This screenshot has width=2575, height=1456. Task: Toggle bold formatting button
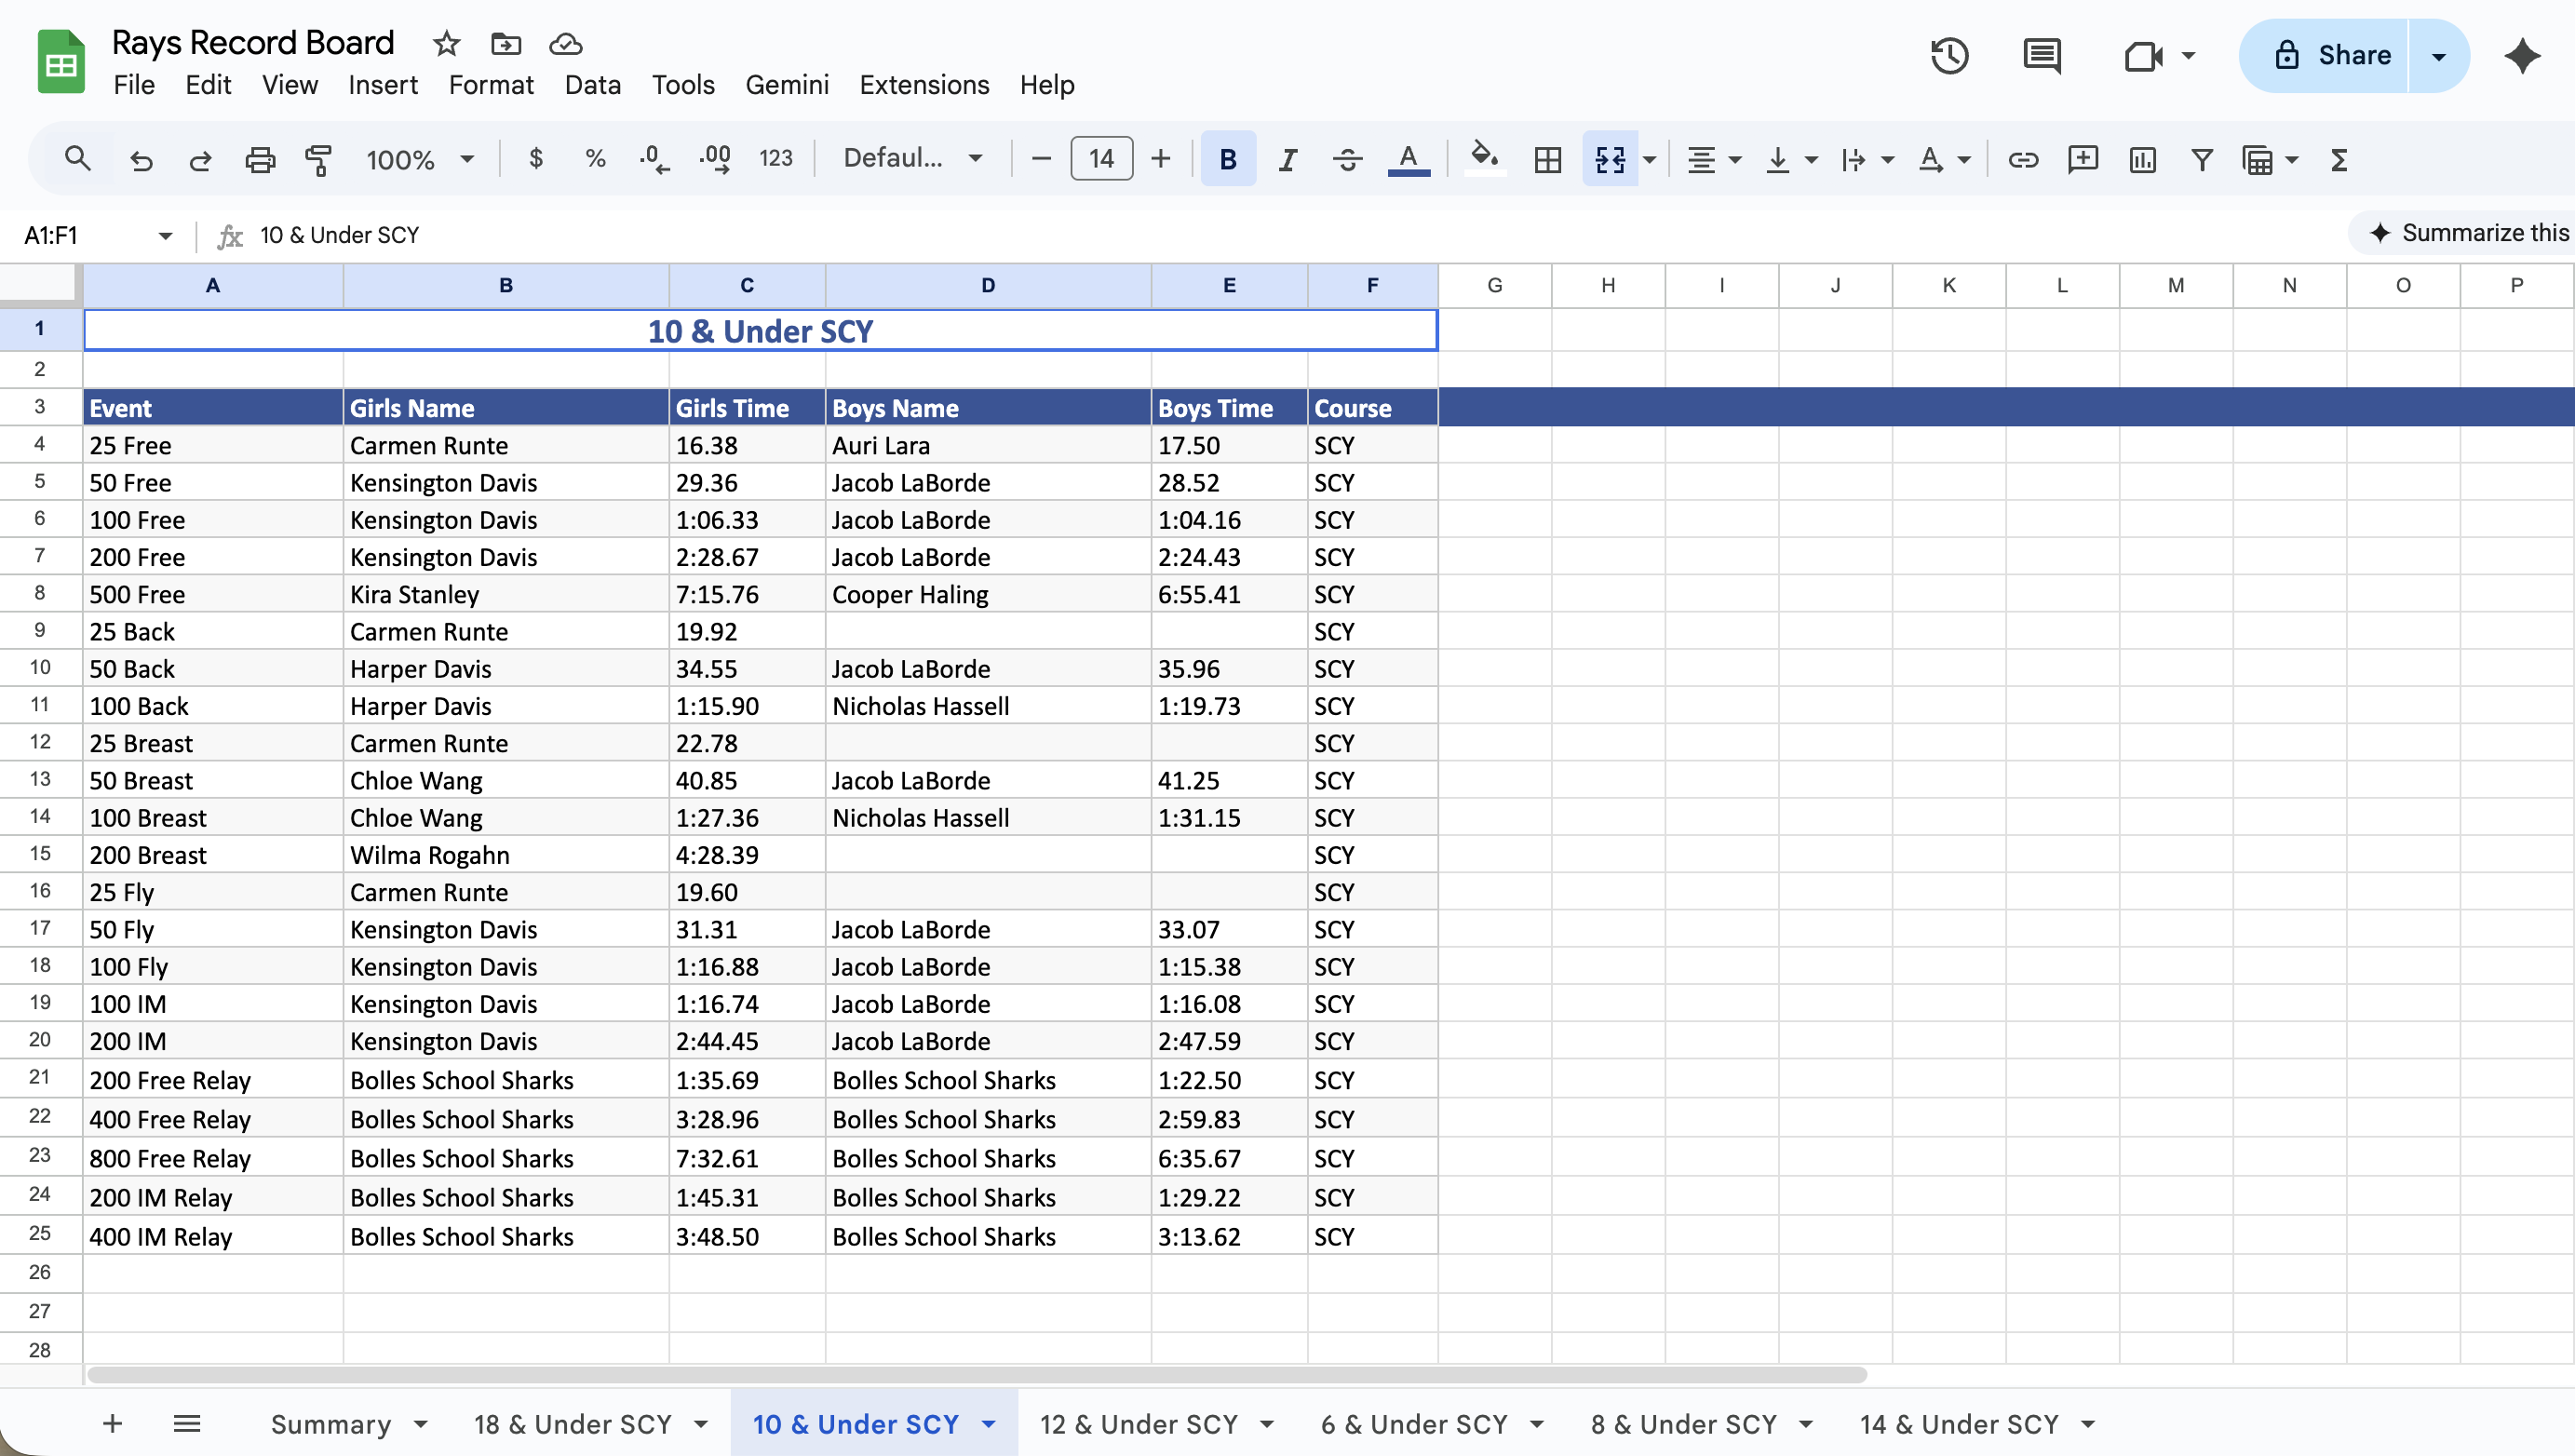[x=1227, y=159]
